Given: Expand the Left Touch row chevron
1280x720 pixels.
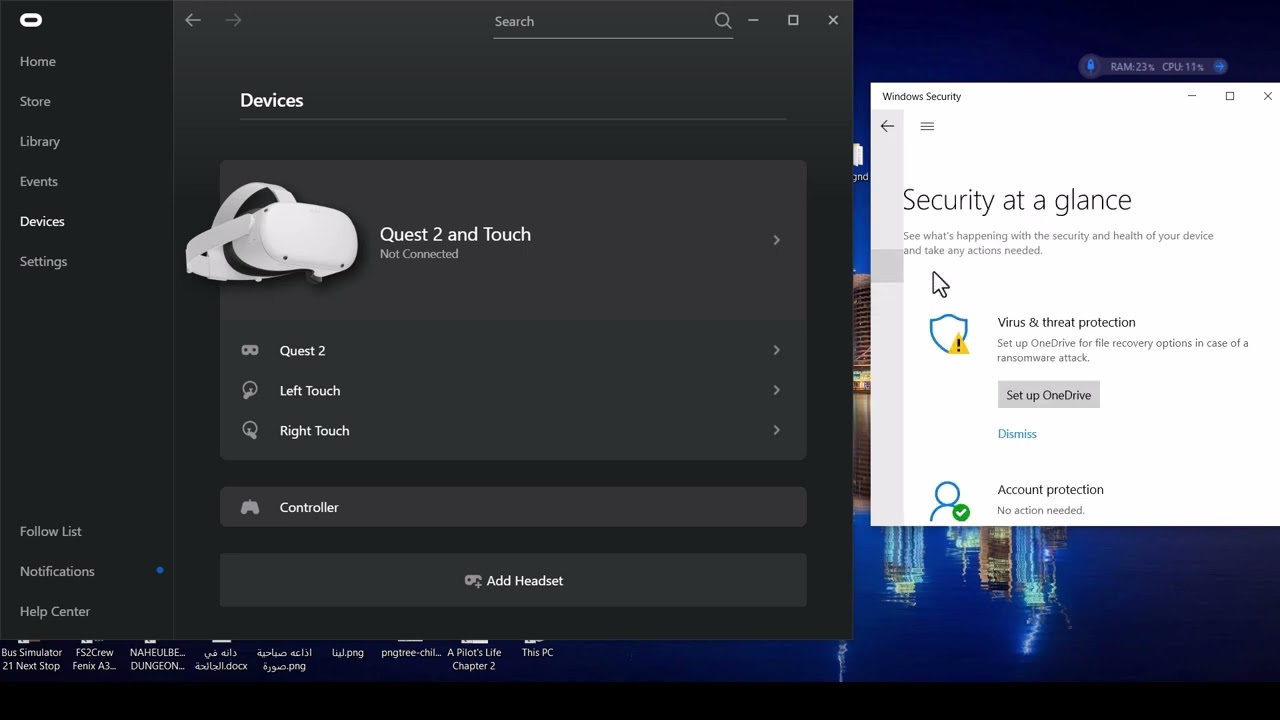Looking at the screenshot, I should 776,390.
